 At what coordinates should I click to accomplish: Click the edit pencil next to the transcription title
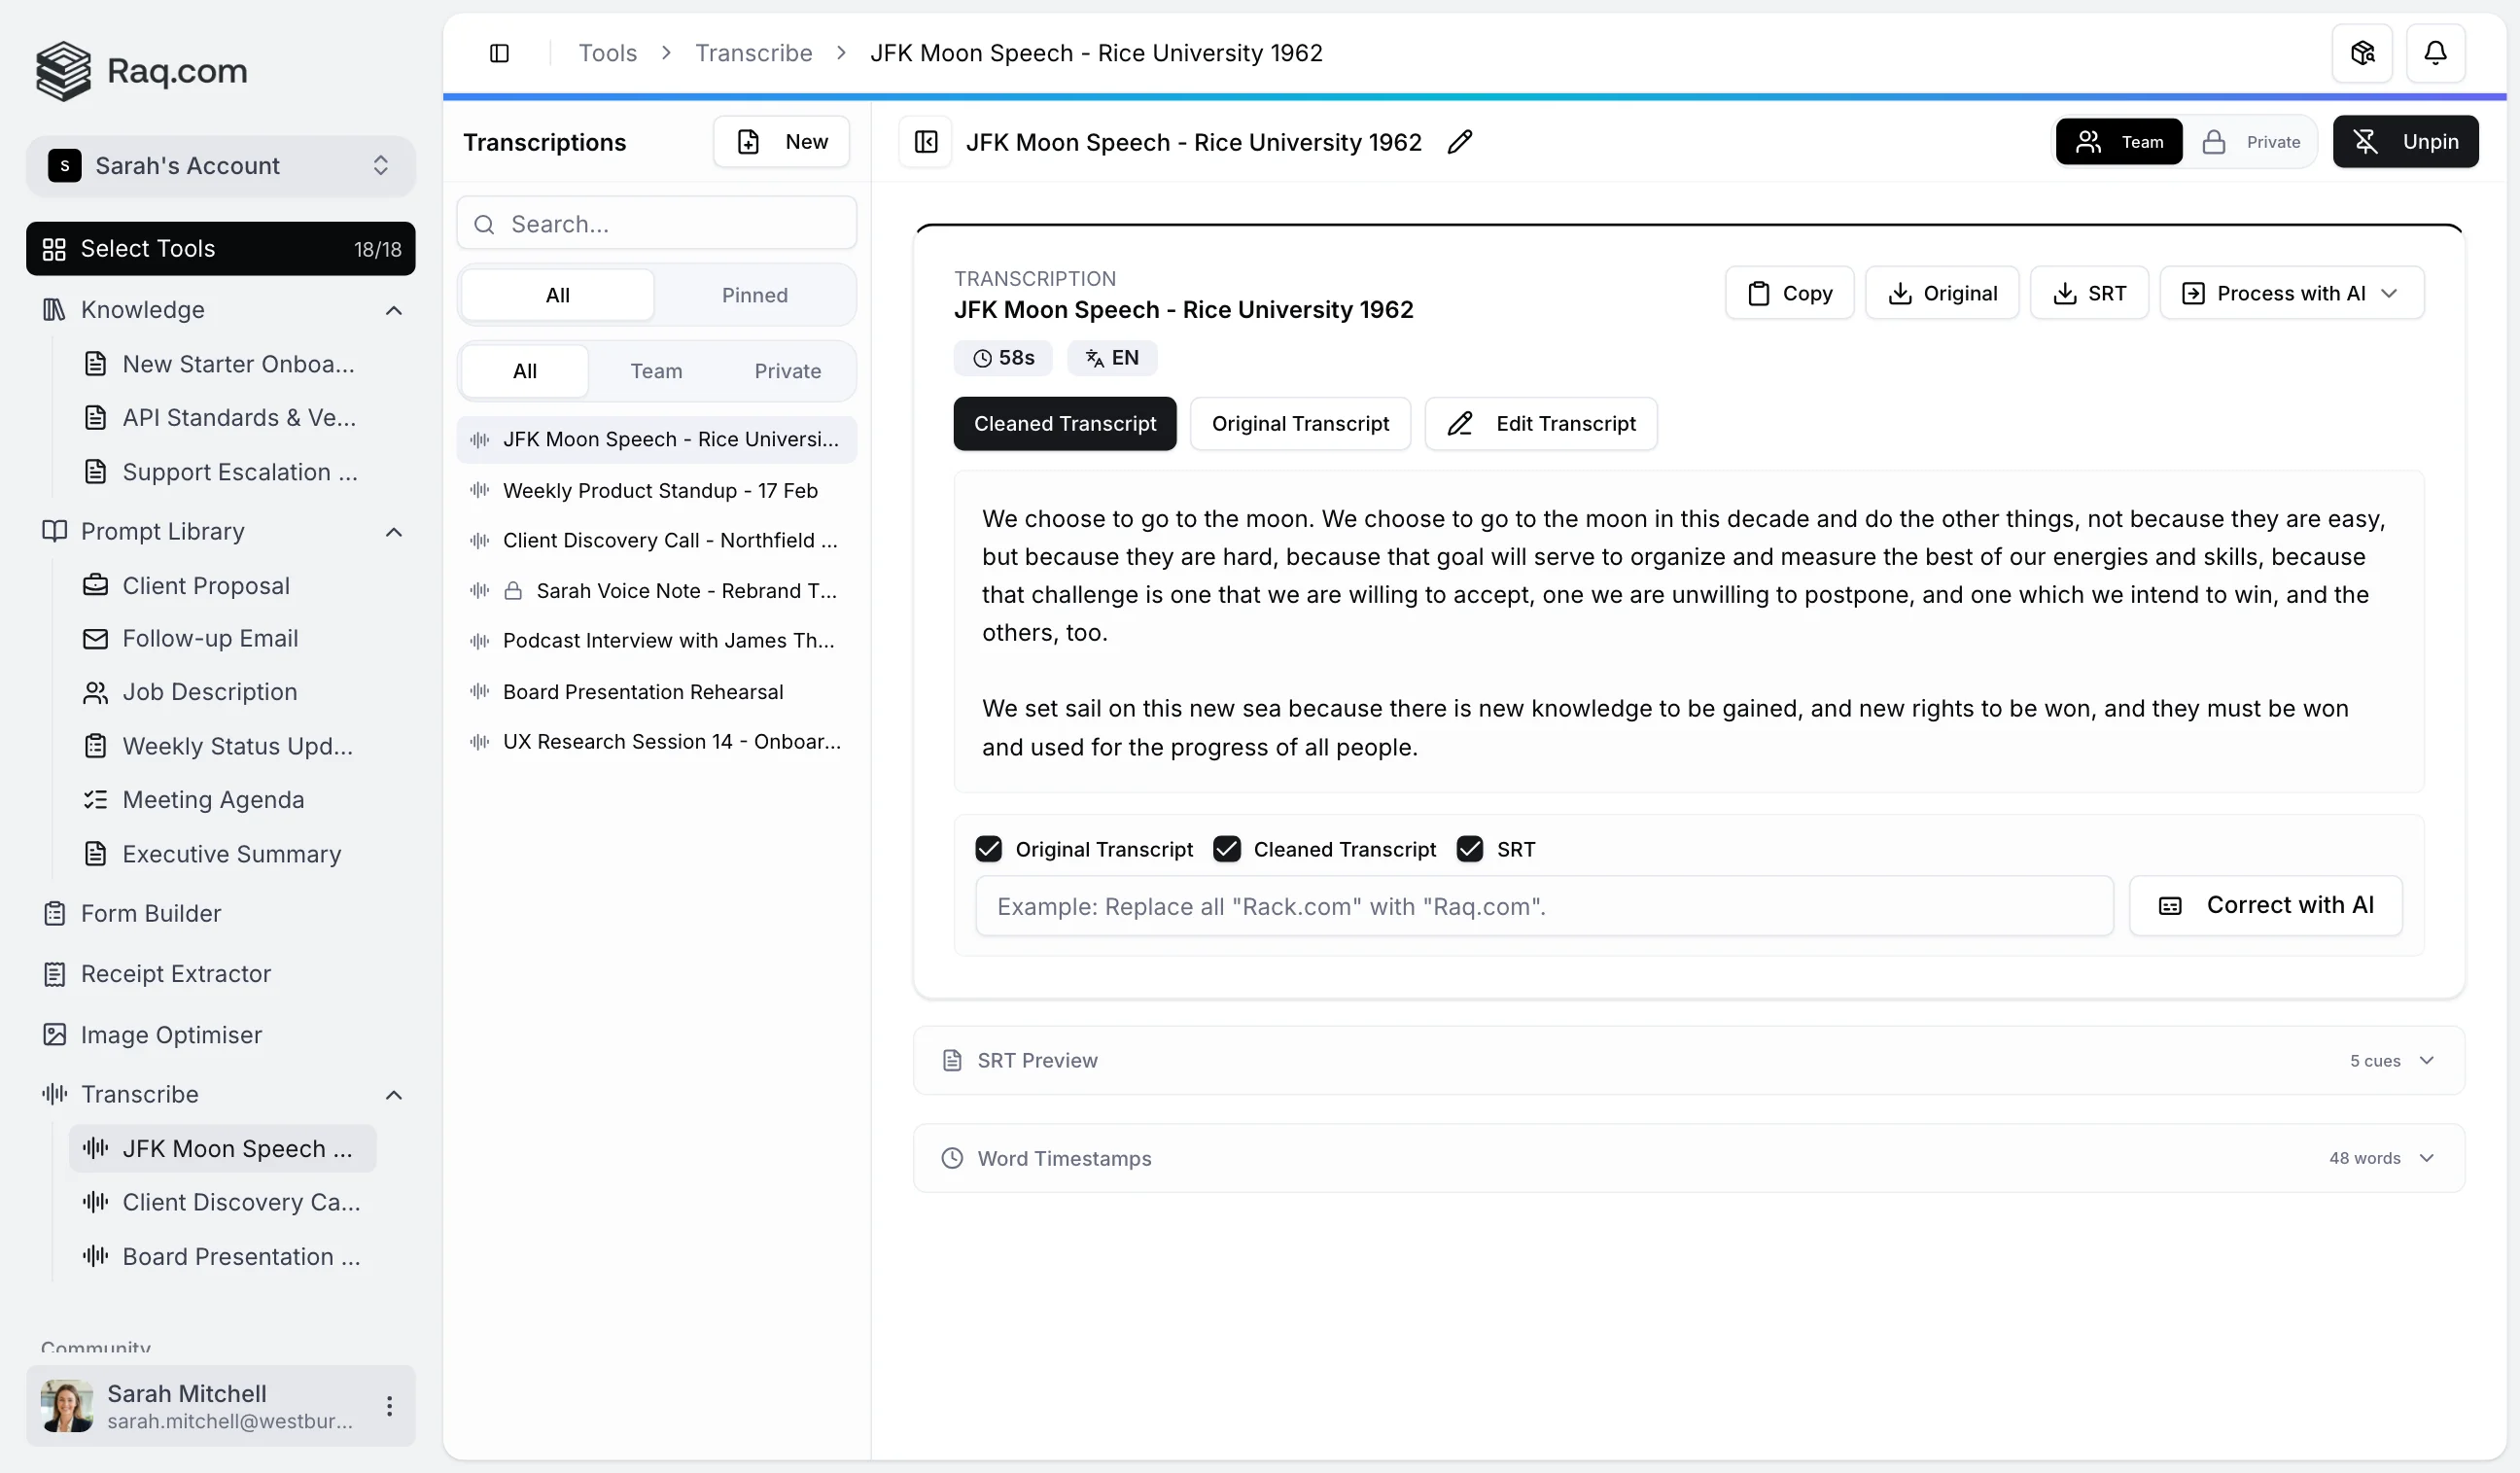coord(1459,142)
